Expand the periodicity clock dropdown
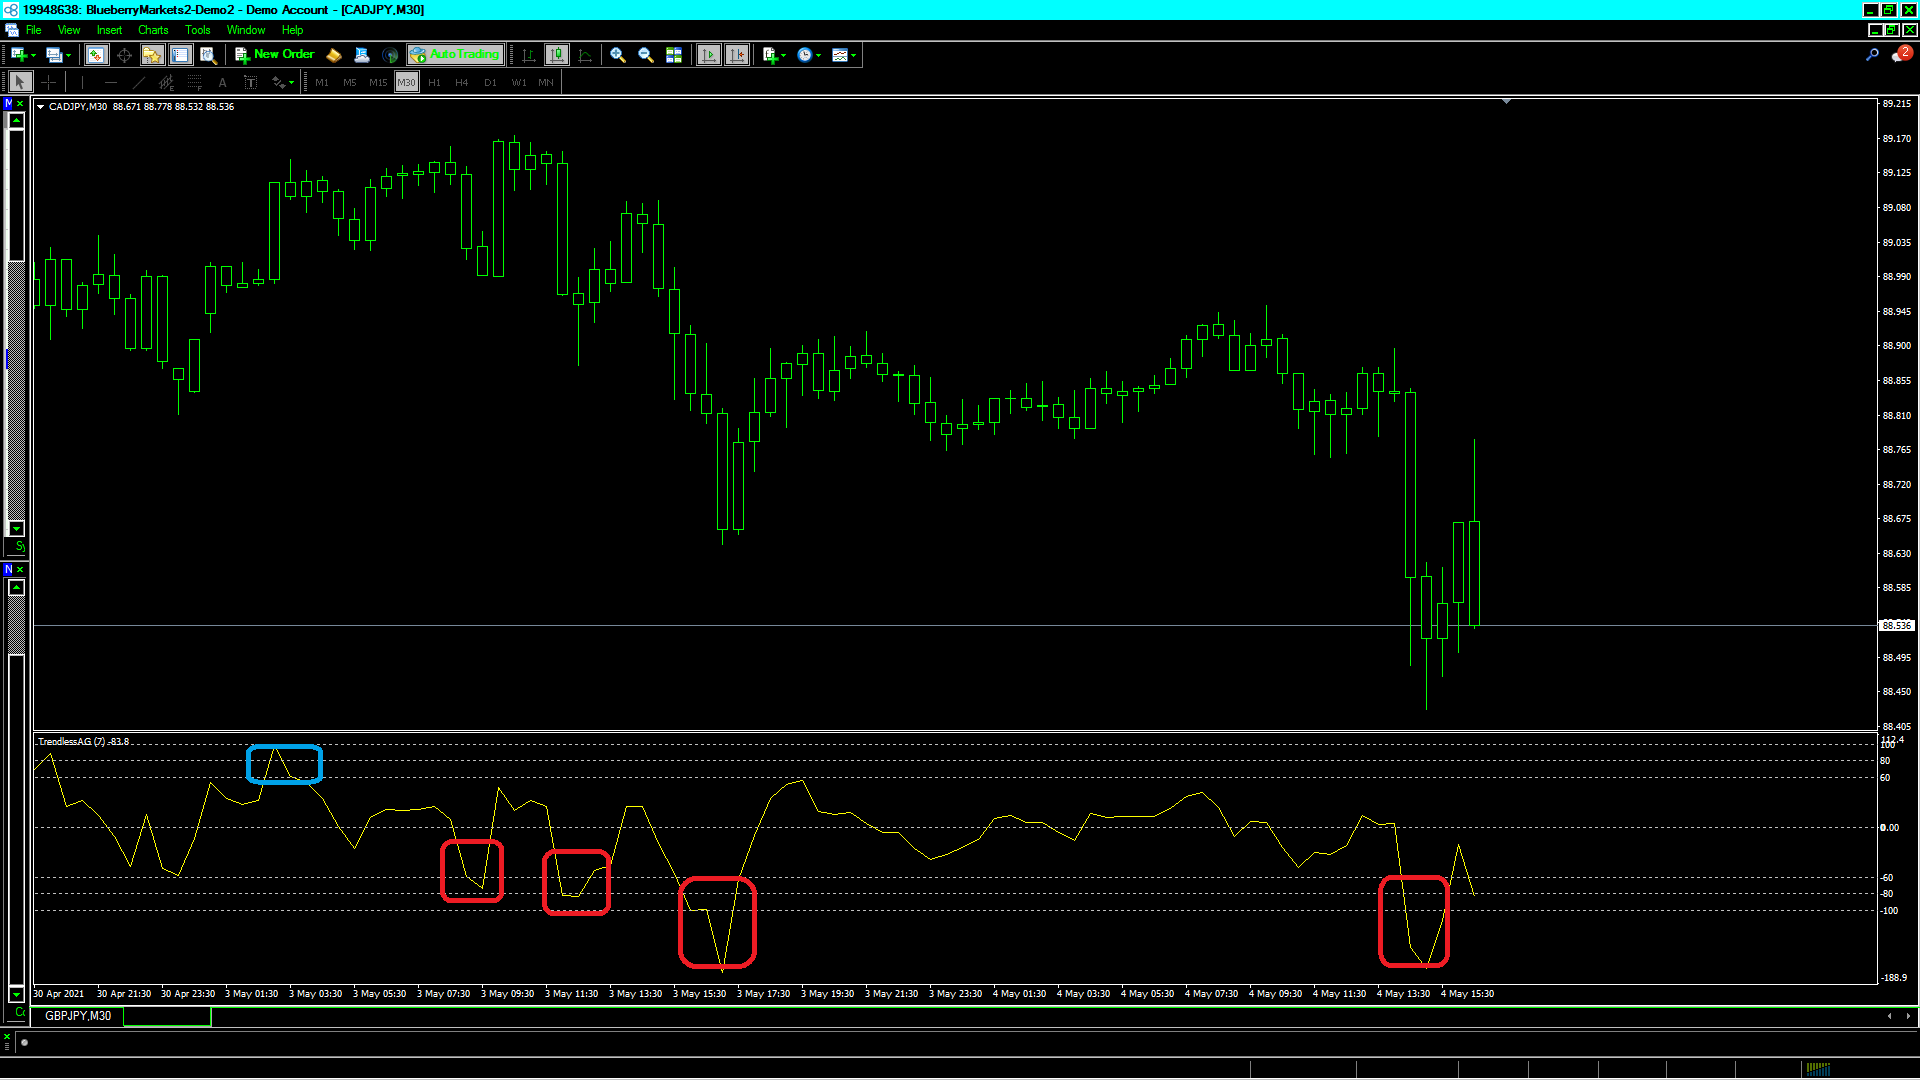The width and height of the screenshot is (1920, 1080). pyautogui.click(x=818, y=56)
